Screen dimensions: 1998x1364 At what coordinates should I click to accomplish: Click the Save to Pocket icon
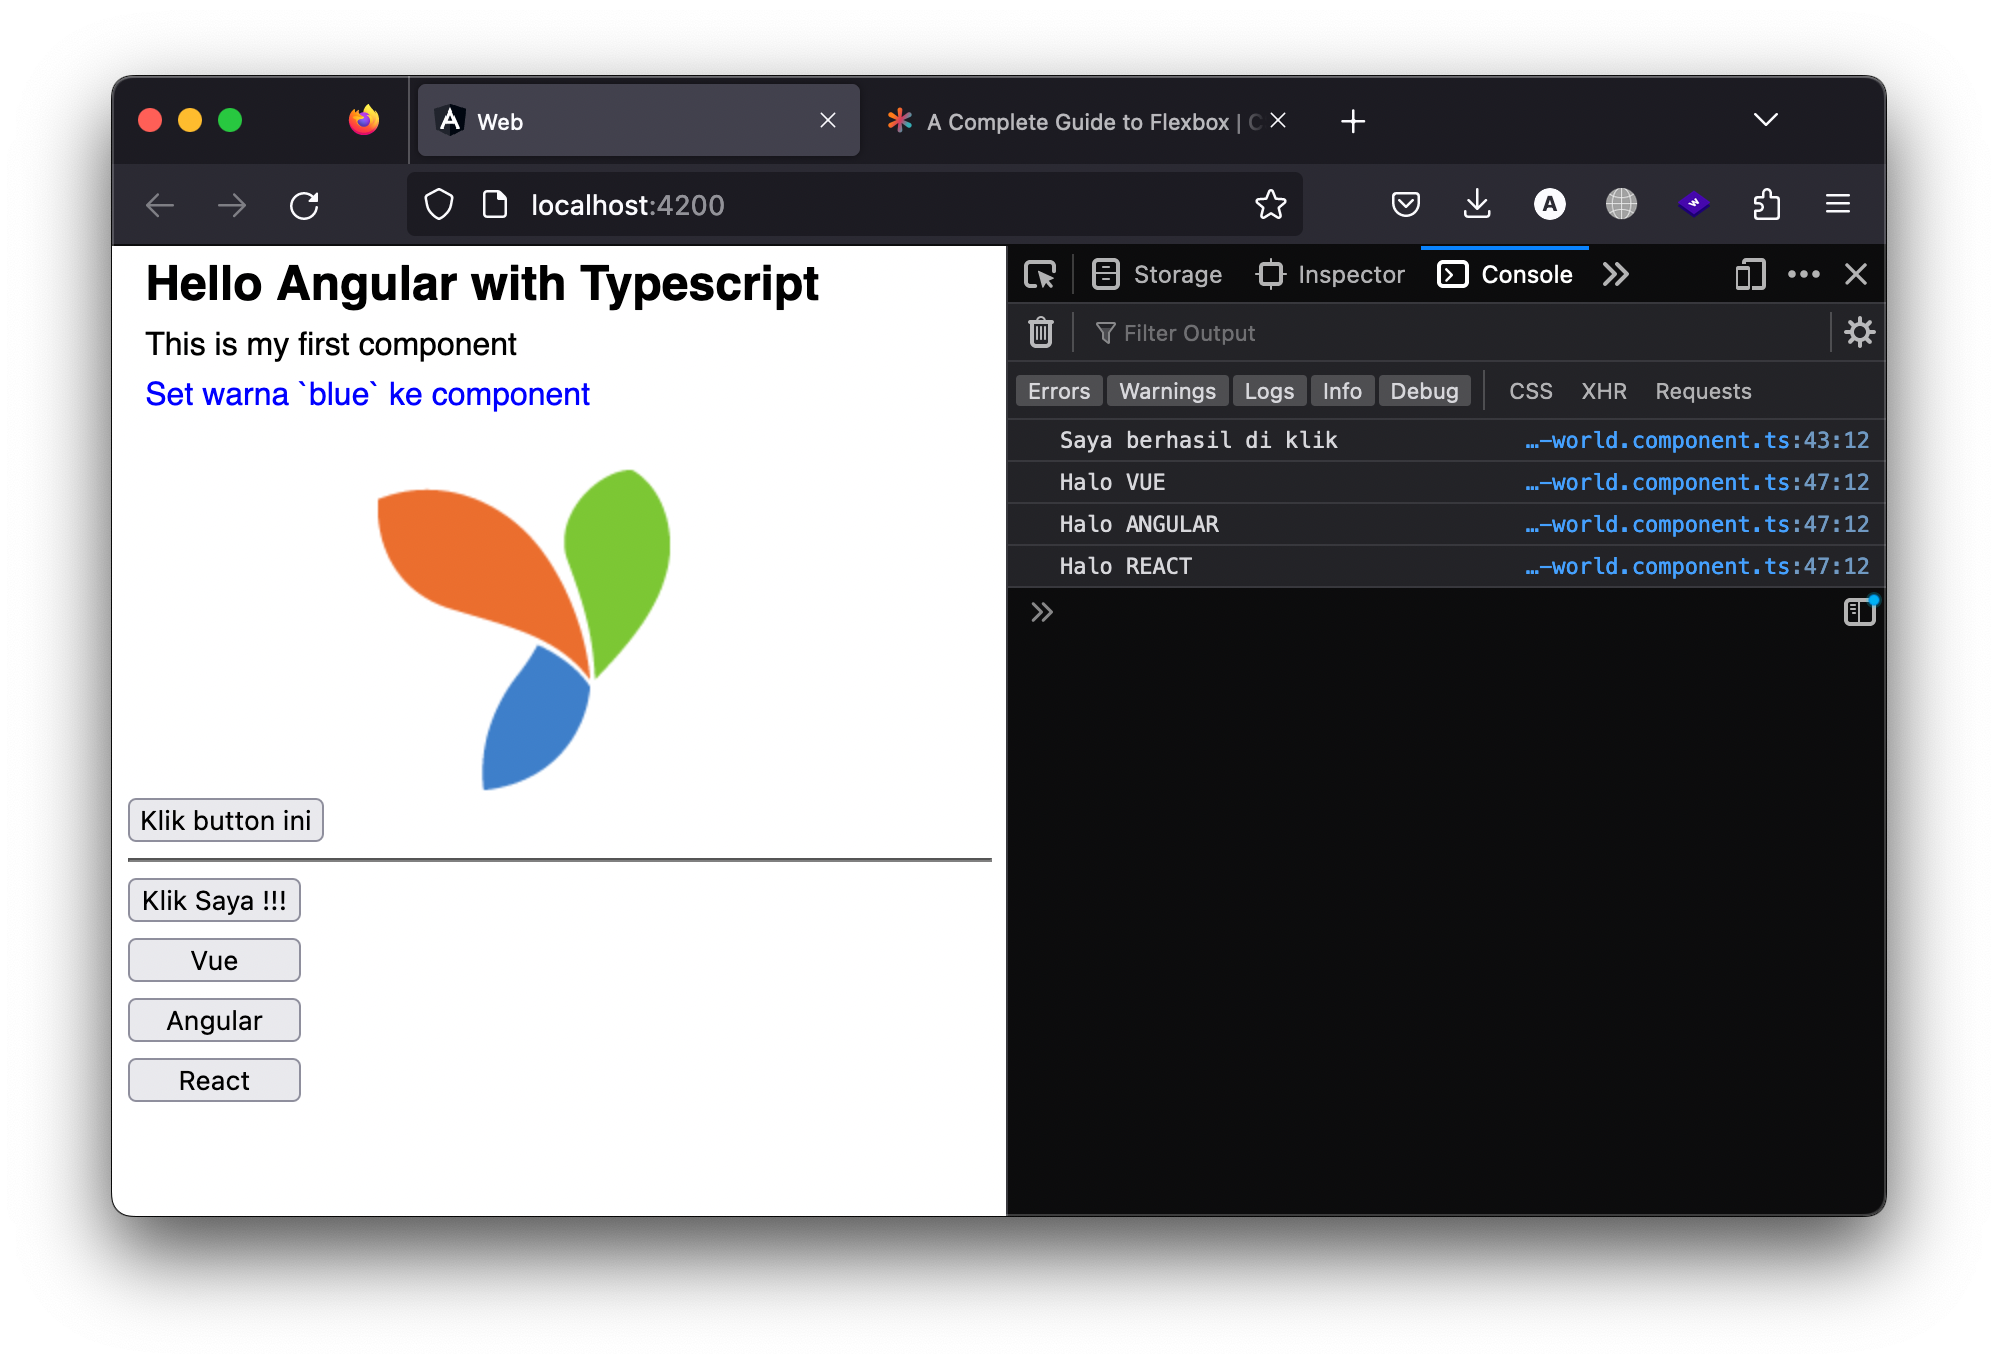1405,205
